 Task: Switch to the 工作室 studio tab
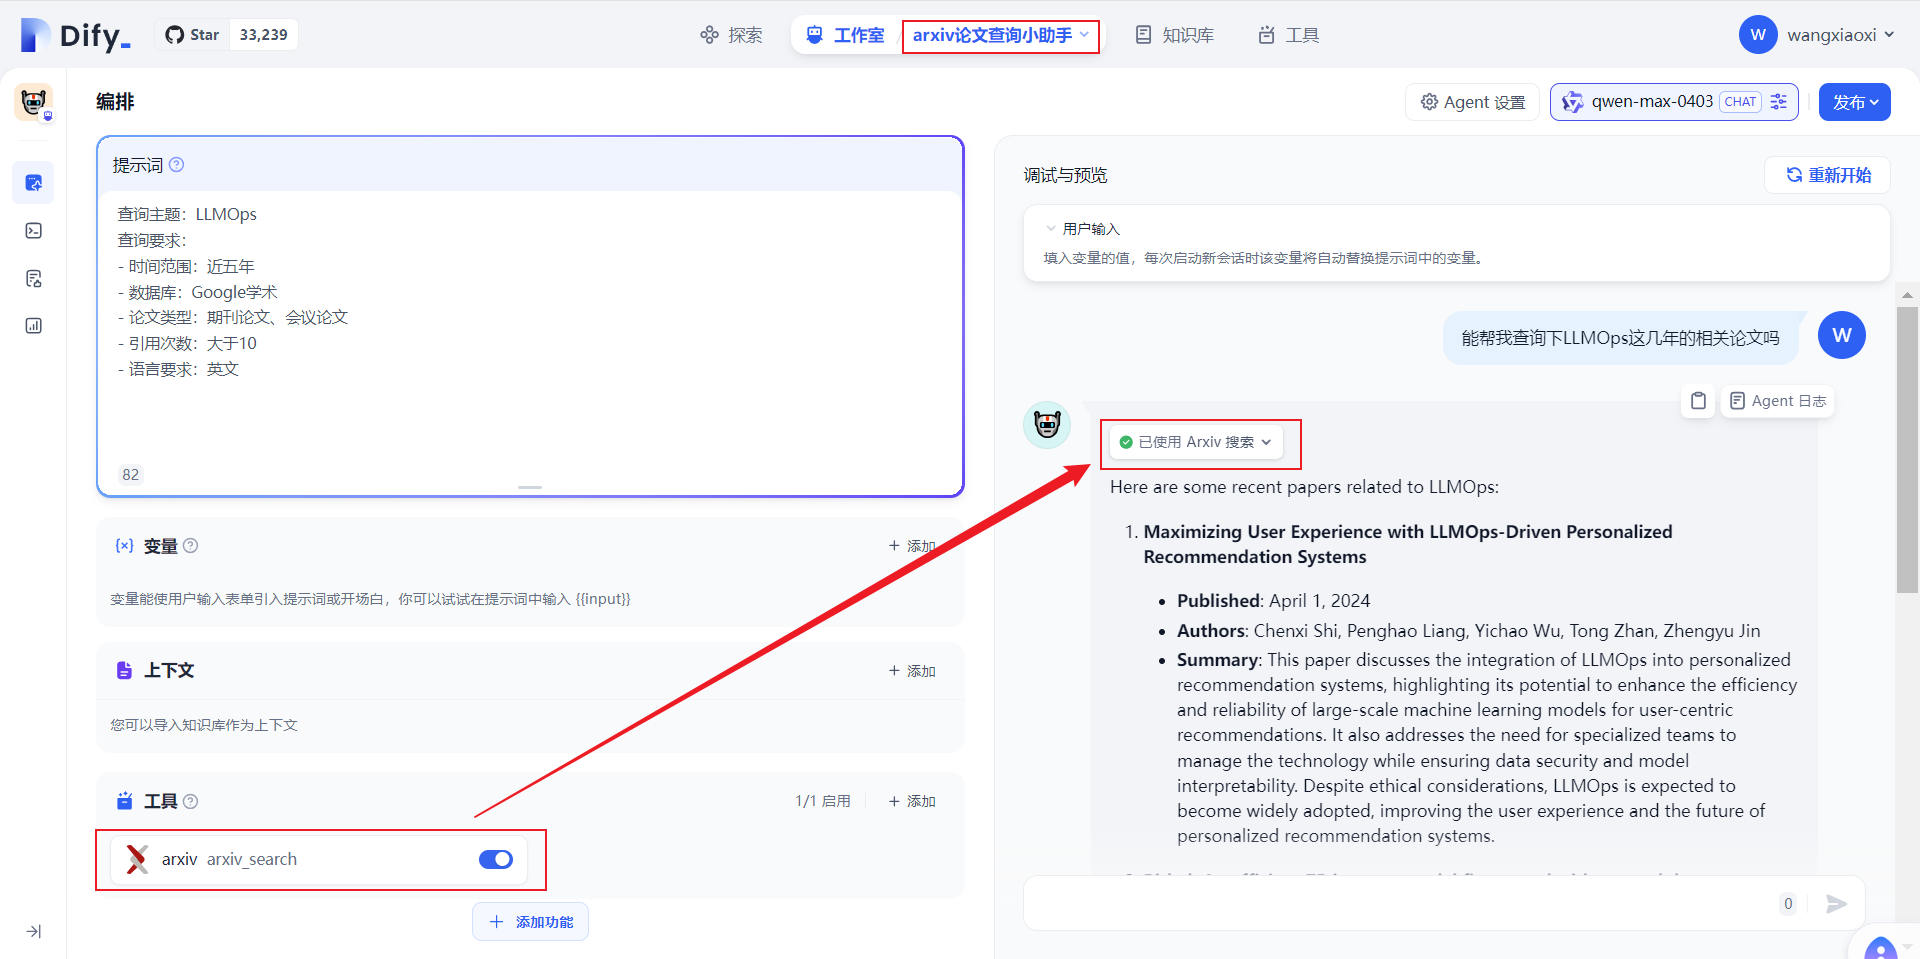click(846, 35)
